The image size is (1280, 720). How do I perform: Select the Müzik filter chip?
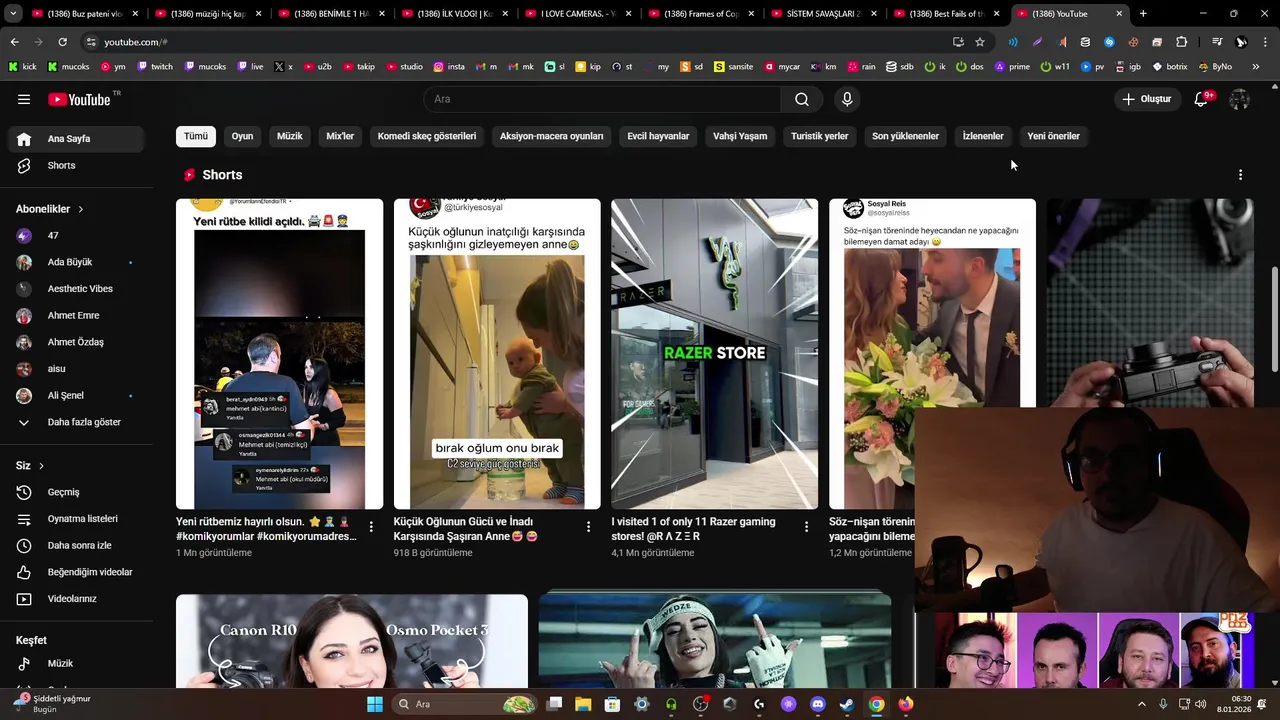pos(290,136)
